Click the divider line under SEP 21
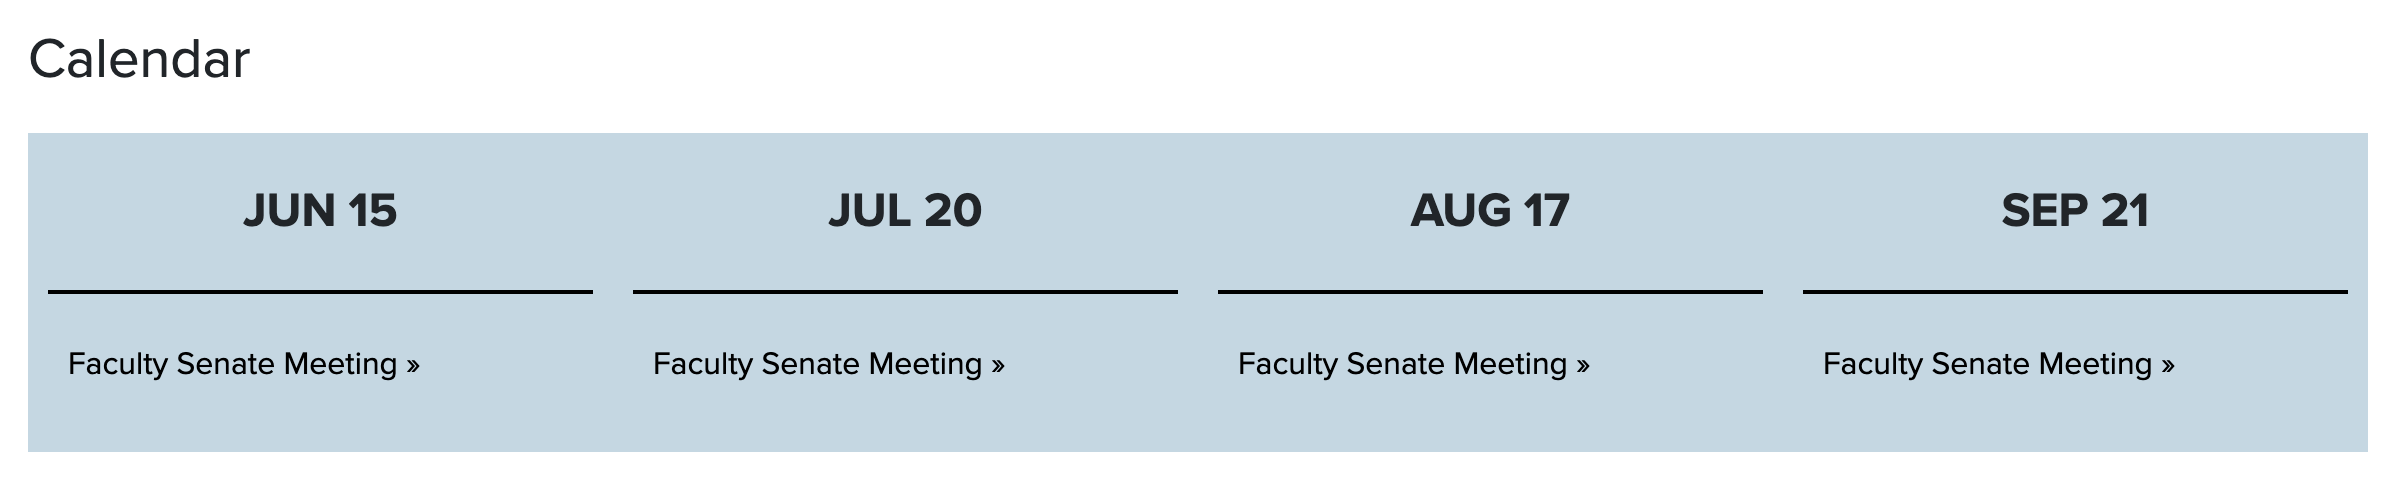Viewport: 2408px width, 484px height. click(x=2075, y=292)
